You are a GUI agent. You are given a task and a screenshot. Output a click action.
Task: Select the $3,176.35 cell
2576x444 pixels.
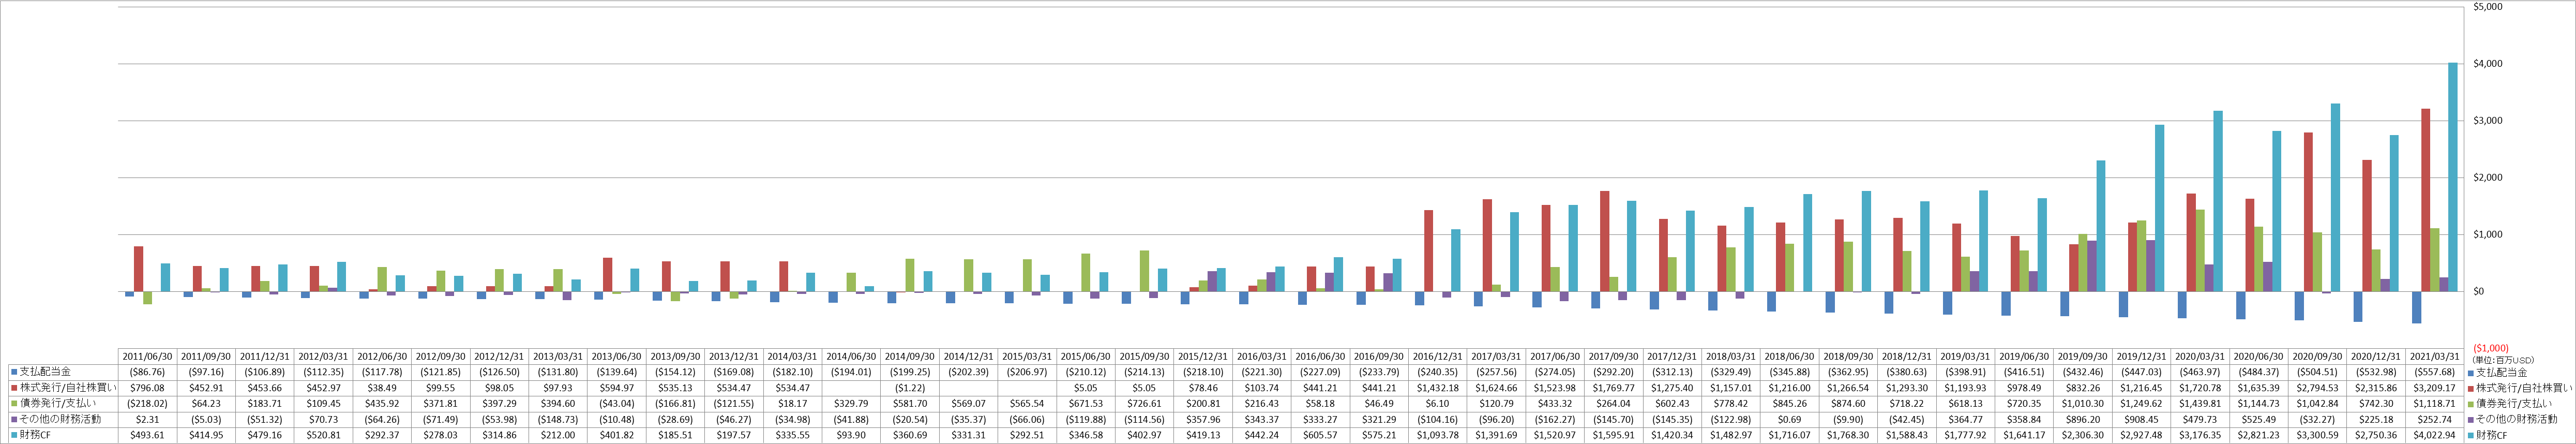[x=2199, y=435]
